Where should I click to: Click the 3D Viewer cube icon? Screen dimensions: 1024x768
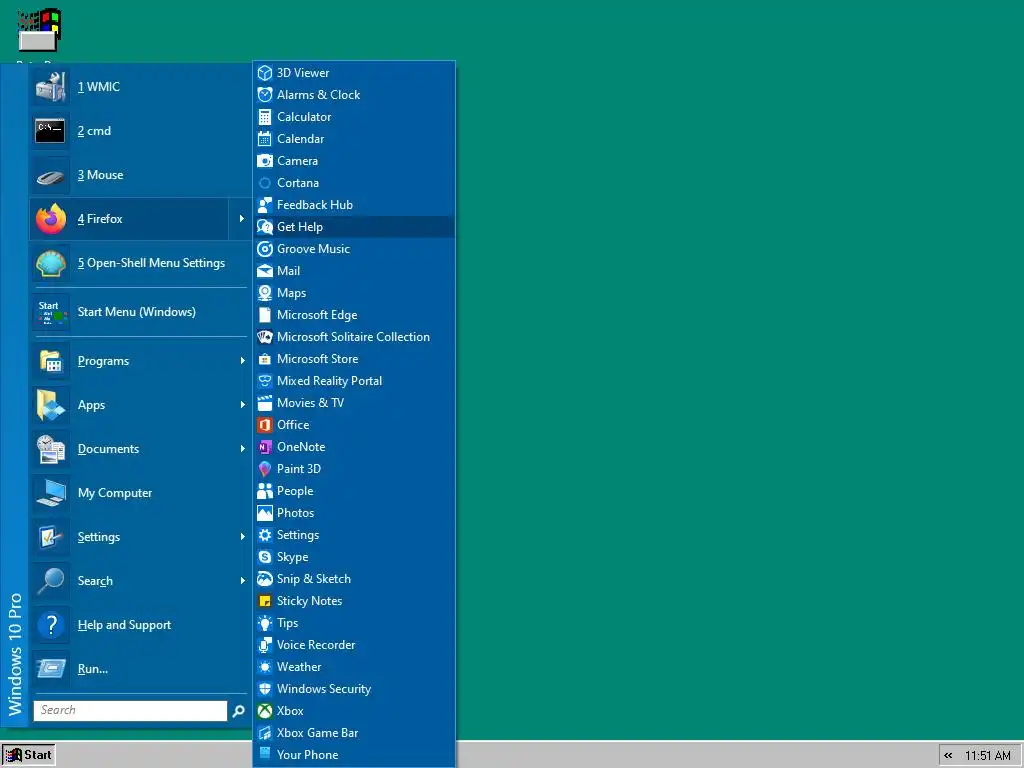[x=264, y=72]
